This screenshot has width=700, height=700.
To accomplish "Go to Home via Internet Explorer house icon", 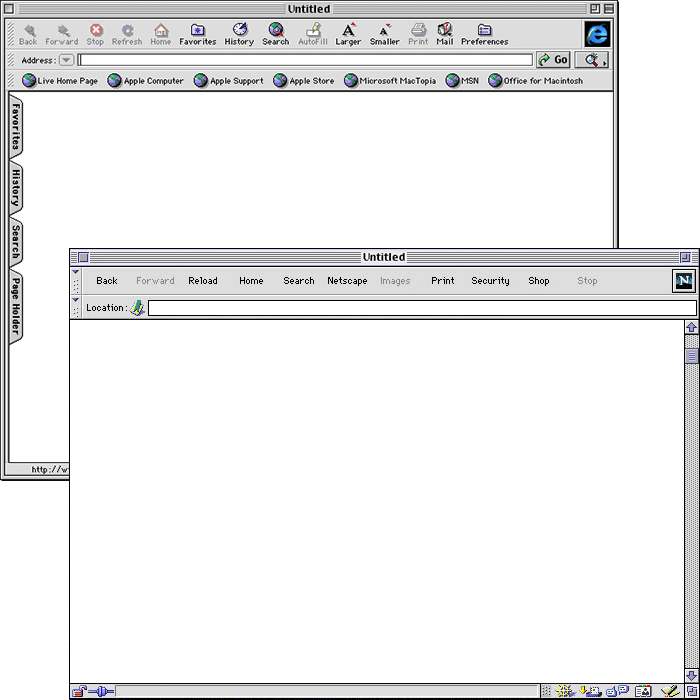I will click(161, 30).
